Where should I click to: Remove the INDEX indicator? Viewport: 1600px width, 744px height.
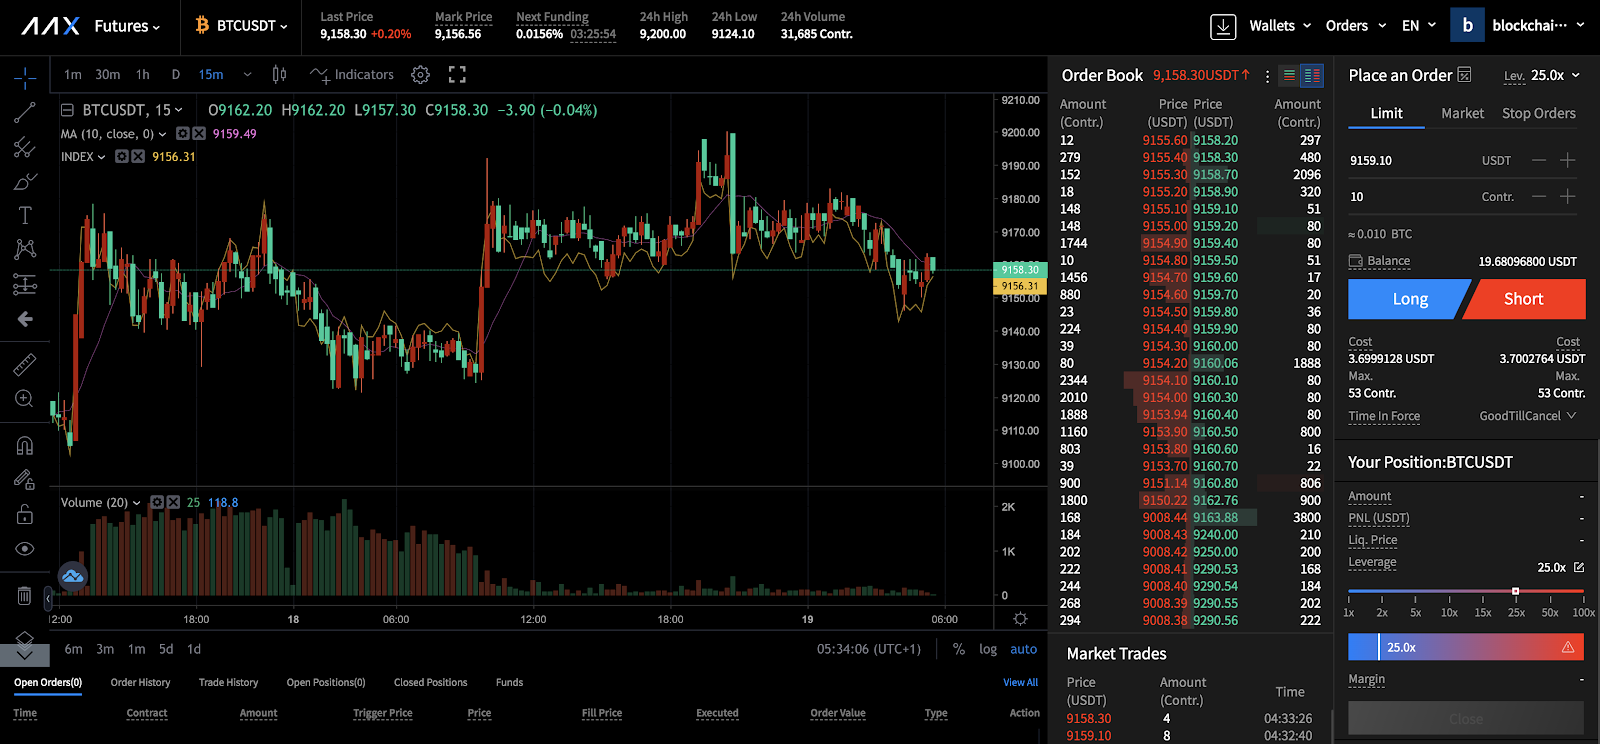click(x=138, y=157)
